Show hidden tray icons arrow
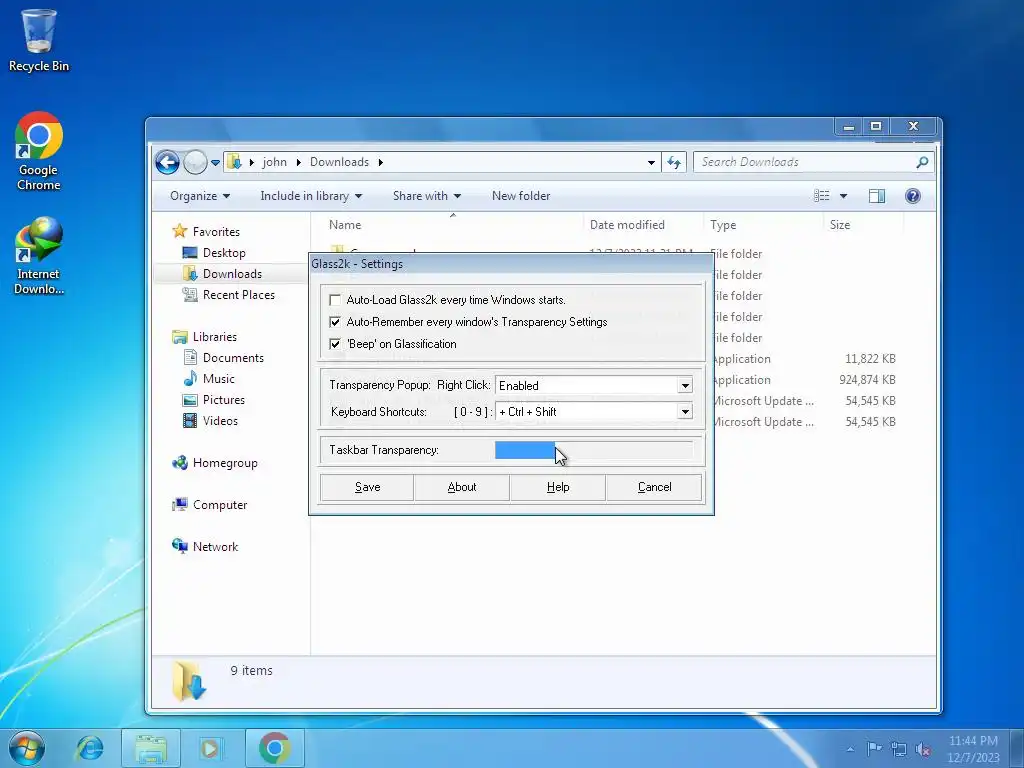The image size is (1024, 768). click(850, 749)
